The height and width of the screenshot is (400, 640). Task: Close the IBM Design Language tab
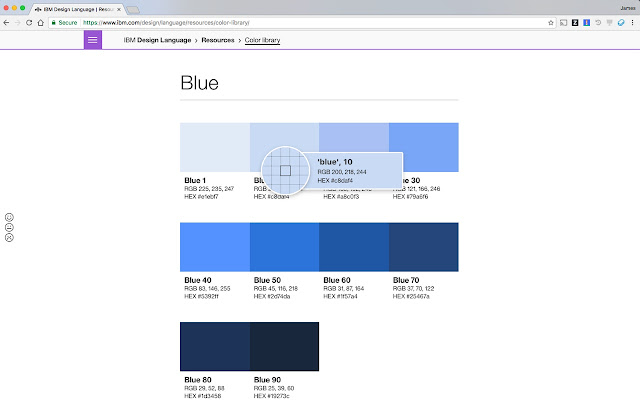(x=119, y=9)
